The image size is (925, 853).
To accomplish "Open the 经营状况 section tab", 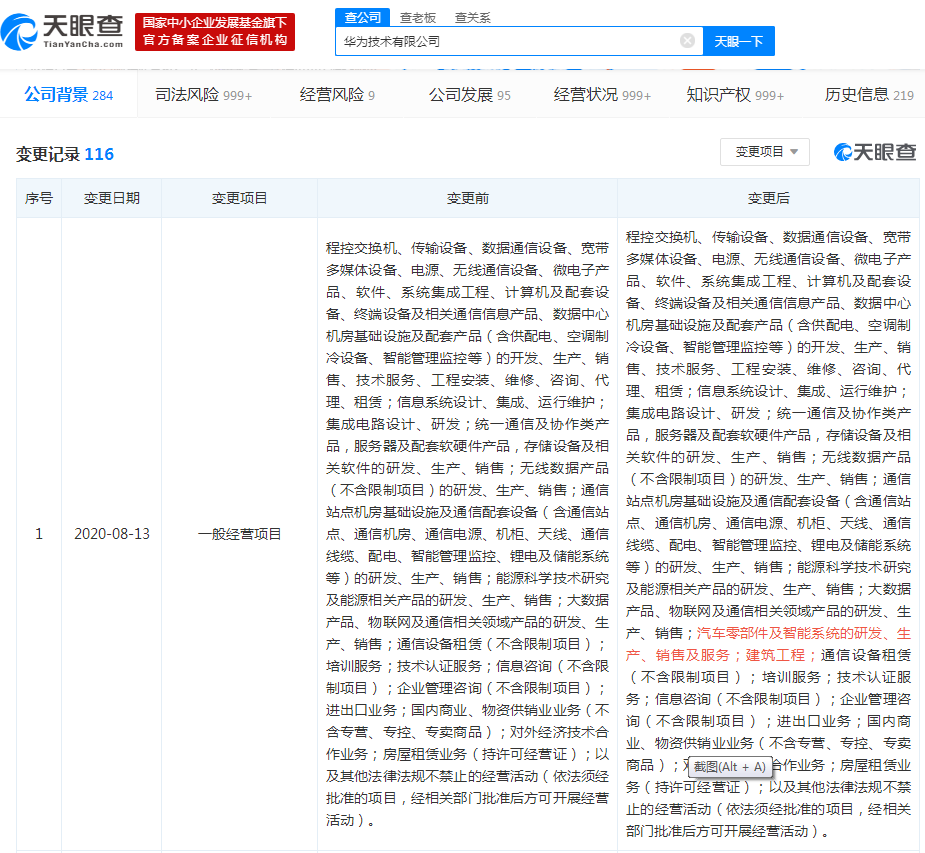I will (x=602, y=94).
